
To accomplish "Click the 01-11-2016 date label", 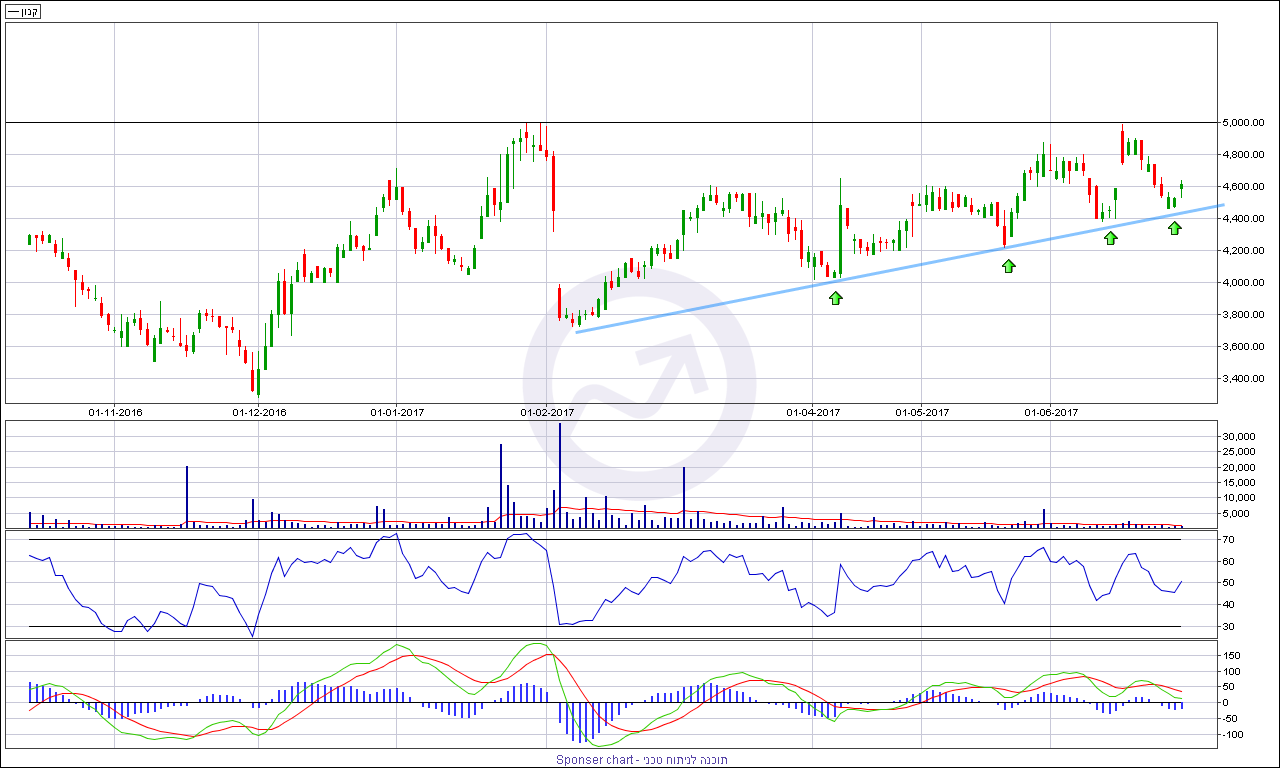I will tap(116, 412).
